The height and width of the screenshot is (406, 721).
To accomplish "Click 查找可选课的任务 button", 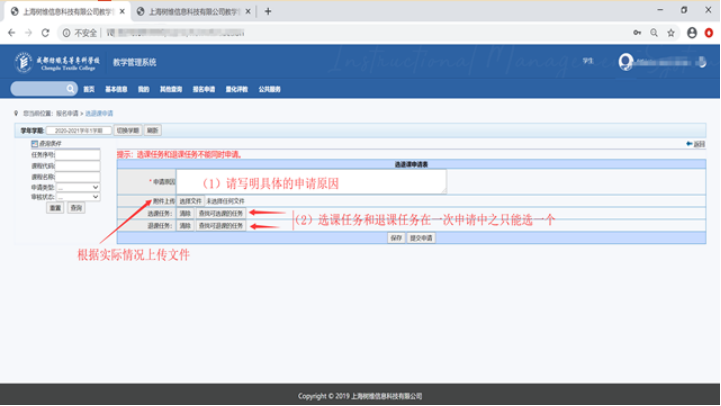I will (x=220, y=213).
